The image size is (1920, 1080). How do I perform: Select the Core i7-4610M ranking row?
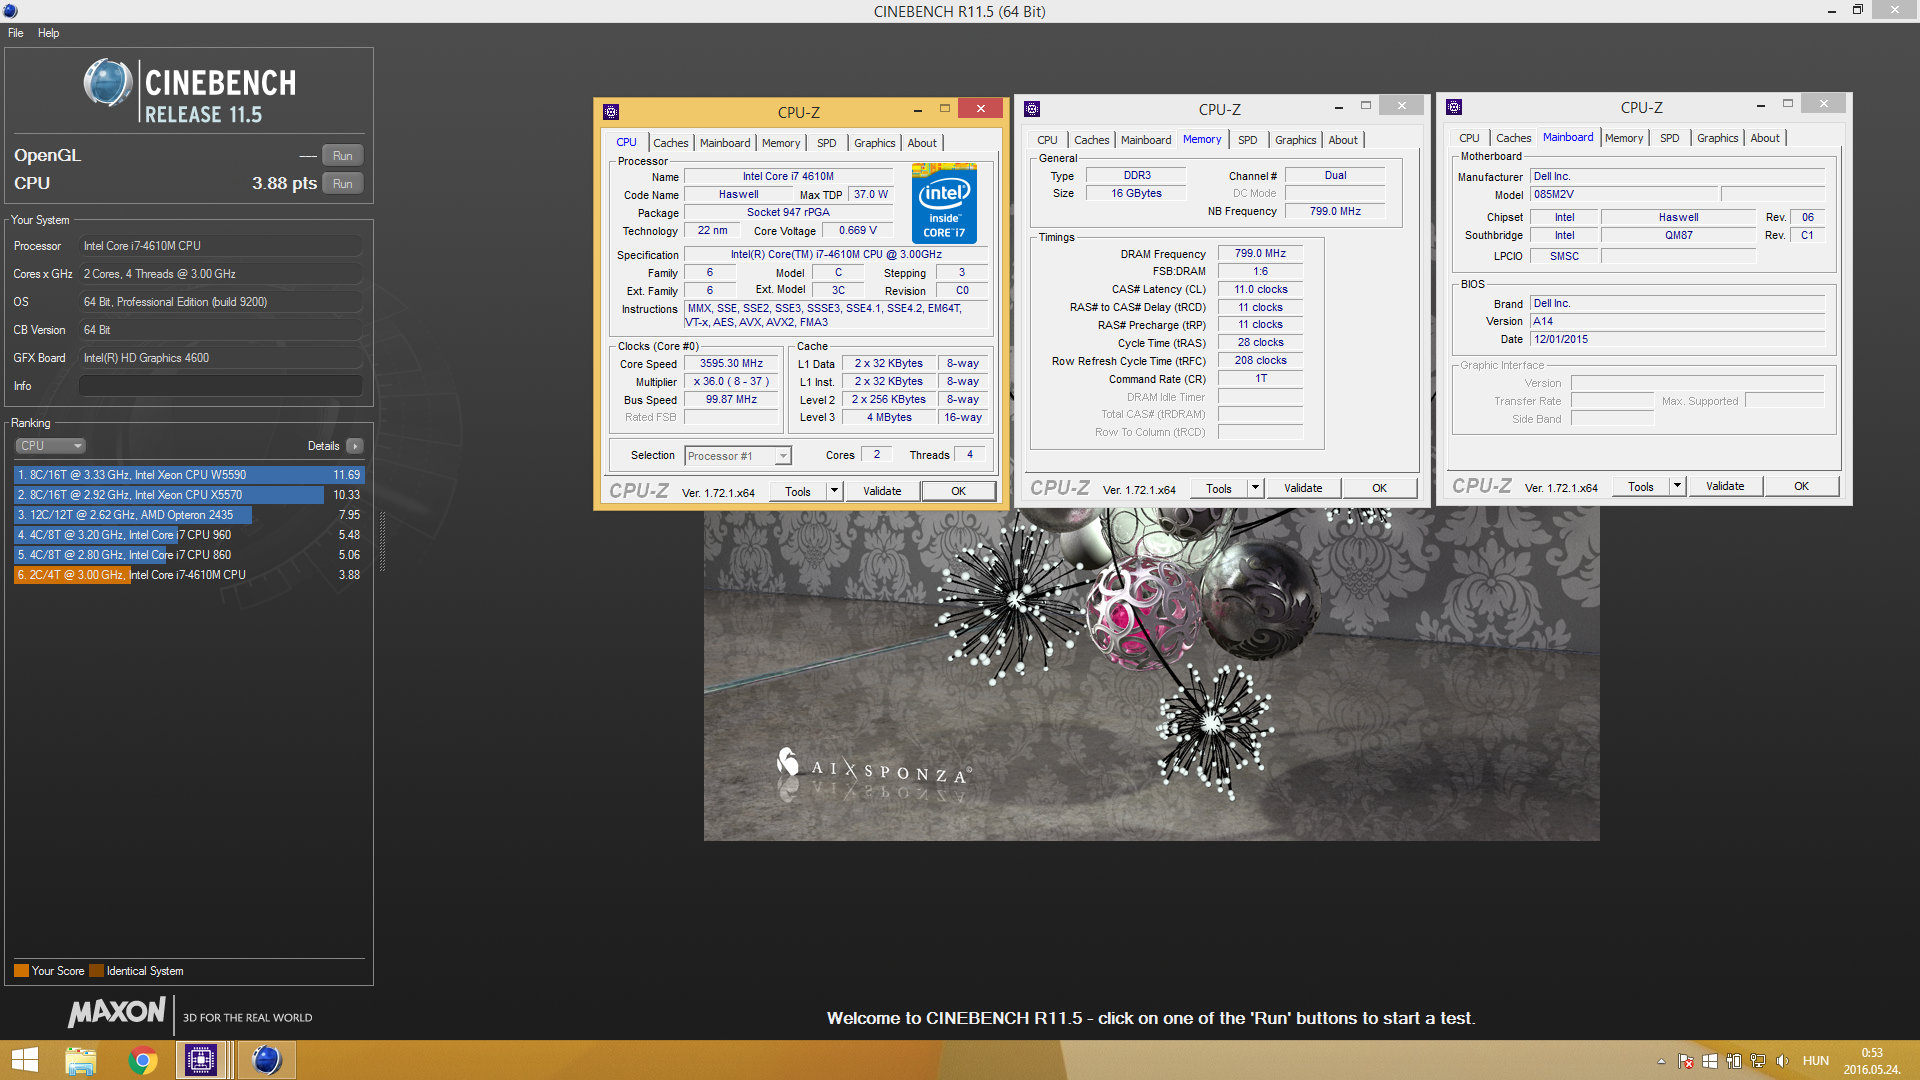tap(189, 575)
